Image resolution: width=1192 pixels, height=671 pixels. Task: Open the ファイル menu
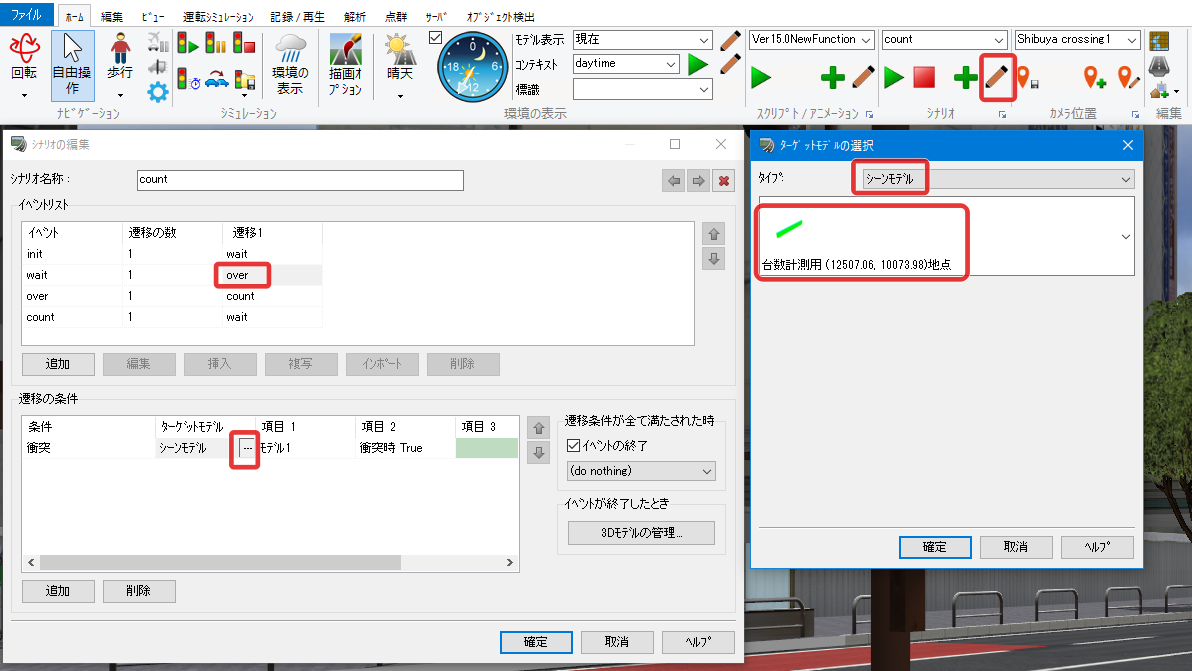[x=27, y=14]
